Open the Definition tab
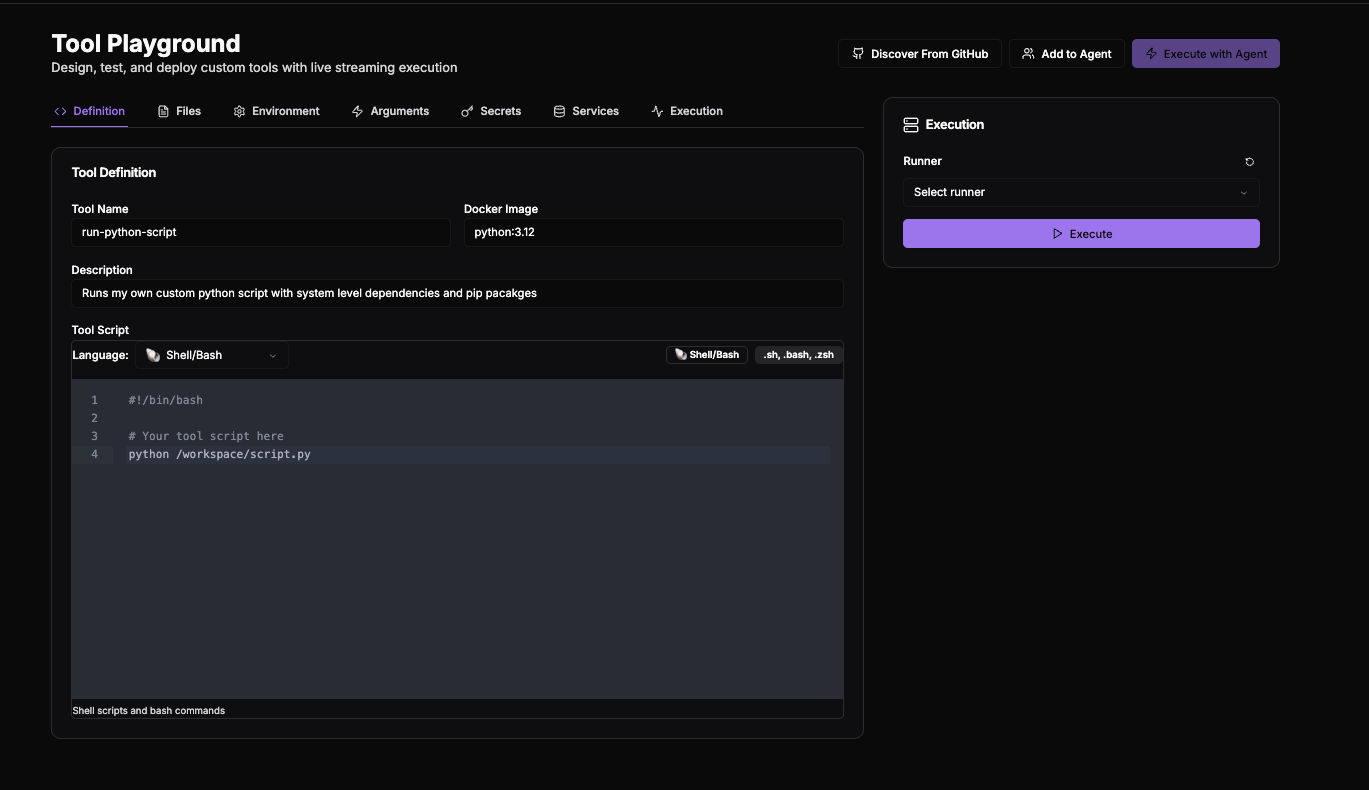 click(90, 111)
